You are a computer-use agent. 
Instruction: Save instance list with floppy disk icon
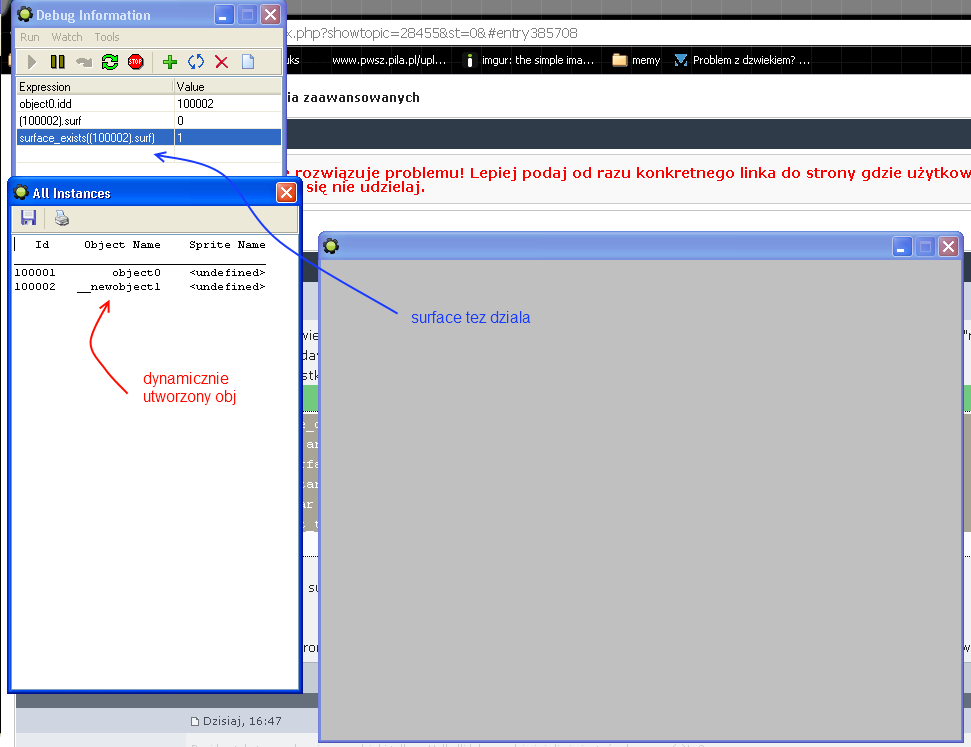coord(29,218)
